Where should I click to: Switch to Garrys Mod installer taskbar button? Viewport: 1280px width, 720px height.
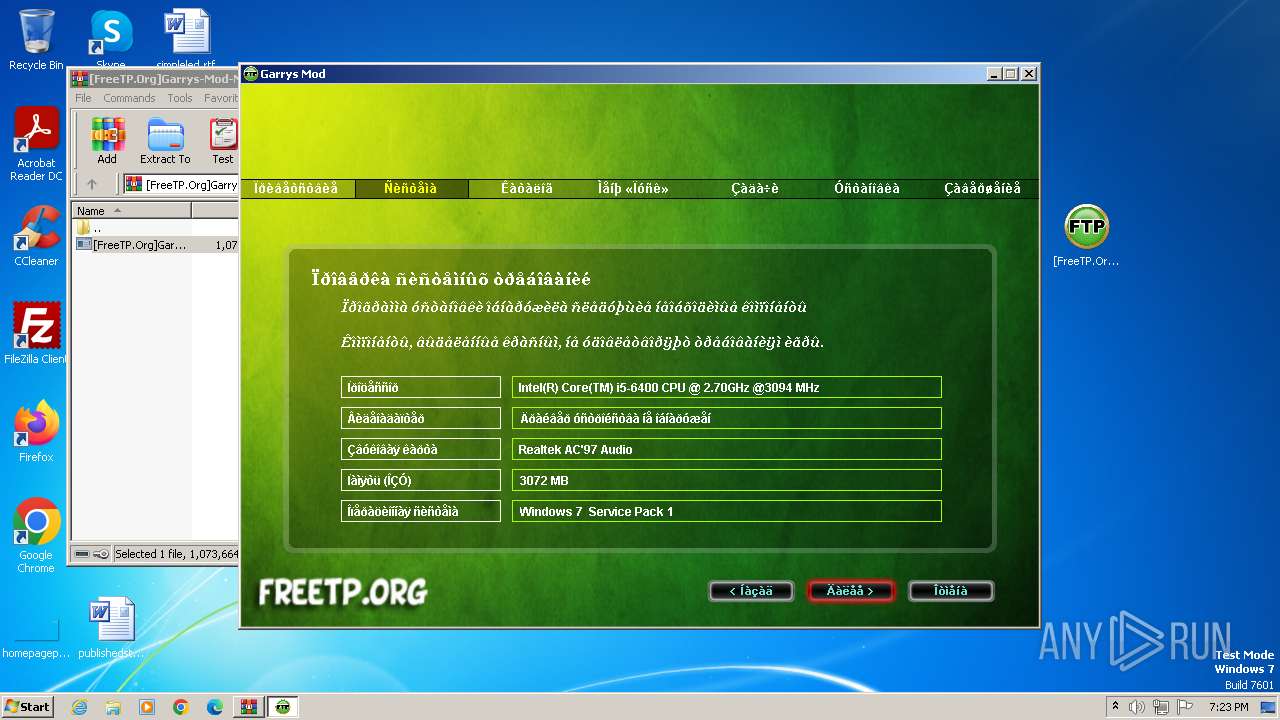(283, 707)
